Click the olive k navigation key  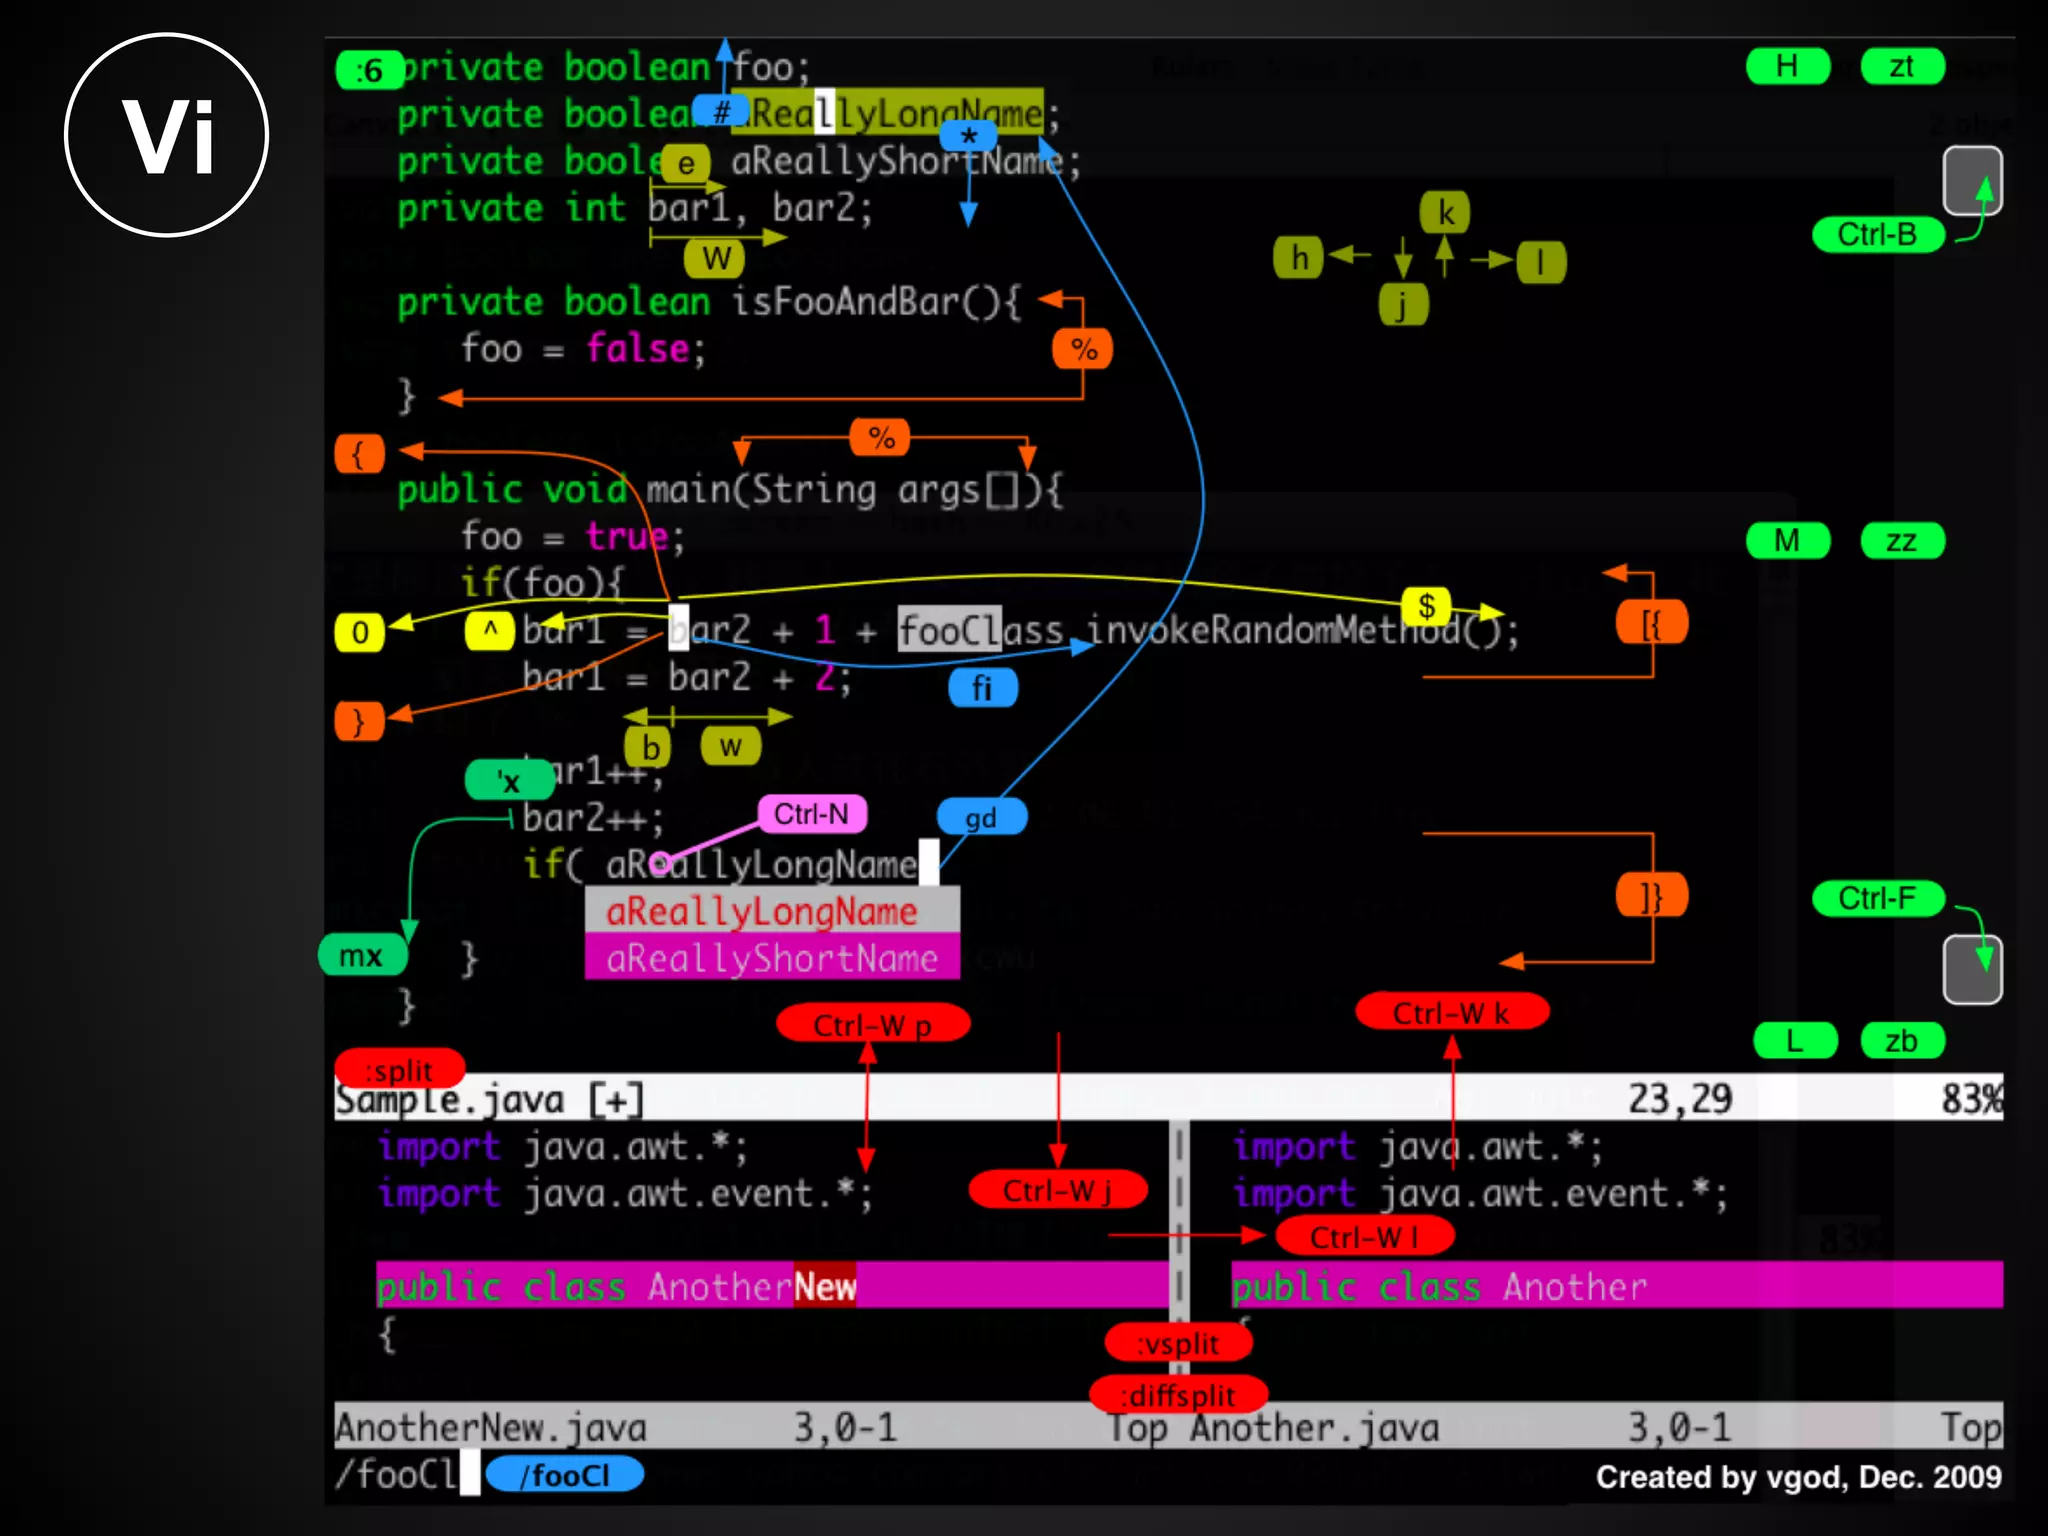pyautogui.click(x=1445, y=213)
